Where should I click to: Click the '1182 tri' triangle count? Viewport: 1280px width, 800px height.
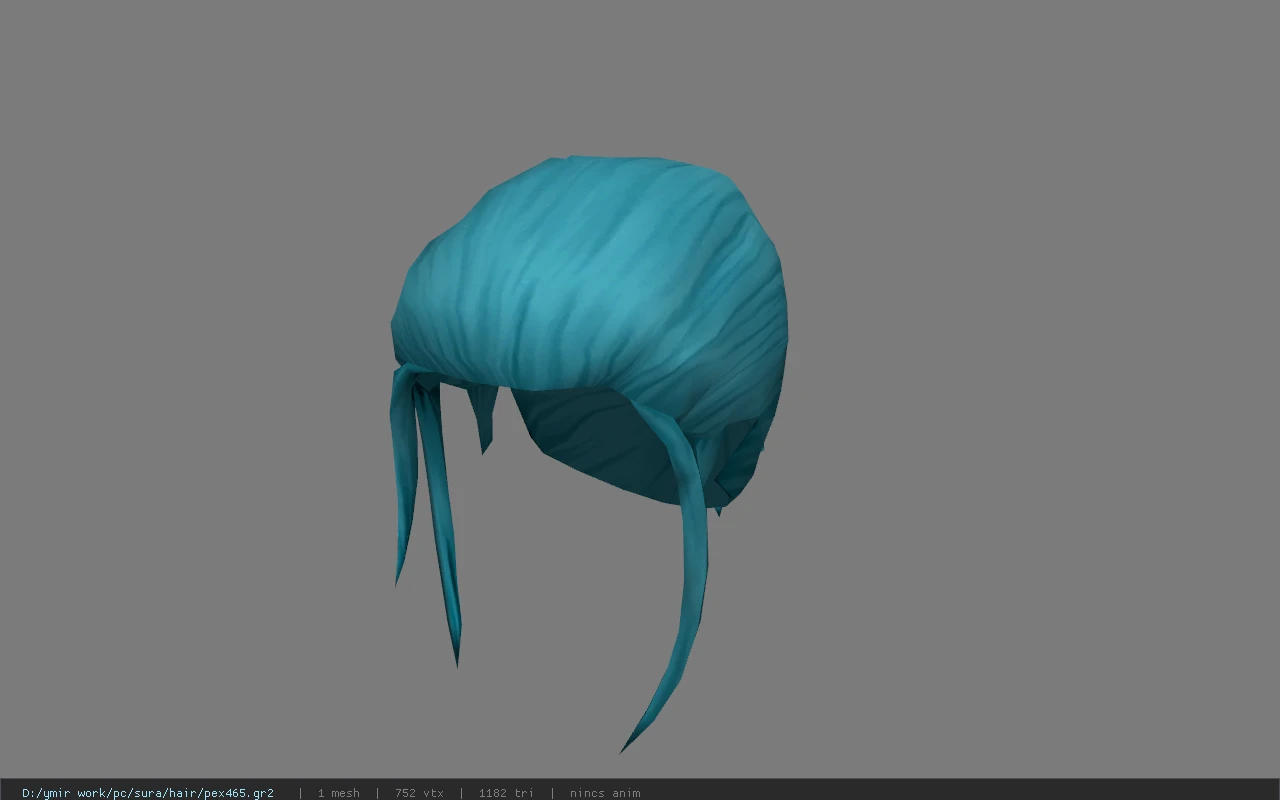(506, 793)
